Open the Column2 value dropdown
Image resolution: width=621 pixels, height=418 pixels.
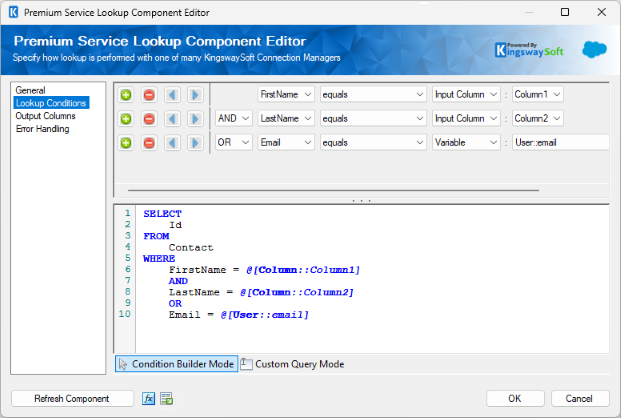[x=537, y=118]
